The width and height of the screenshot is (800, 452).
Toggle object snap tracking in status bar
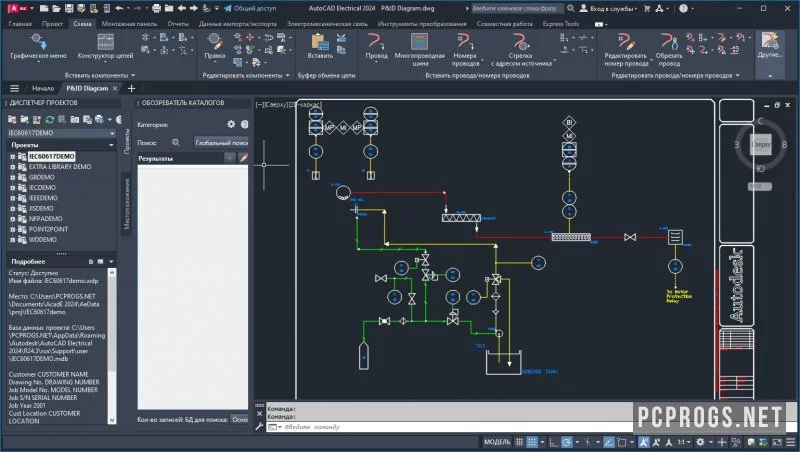609,442
